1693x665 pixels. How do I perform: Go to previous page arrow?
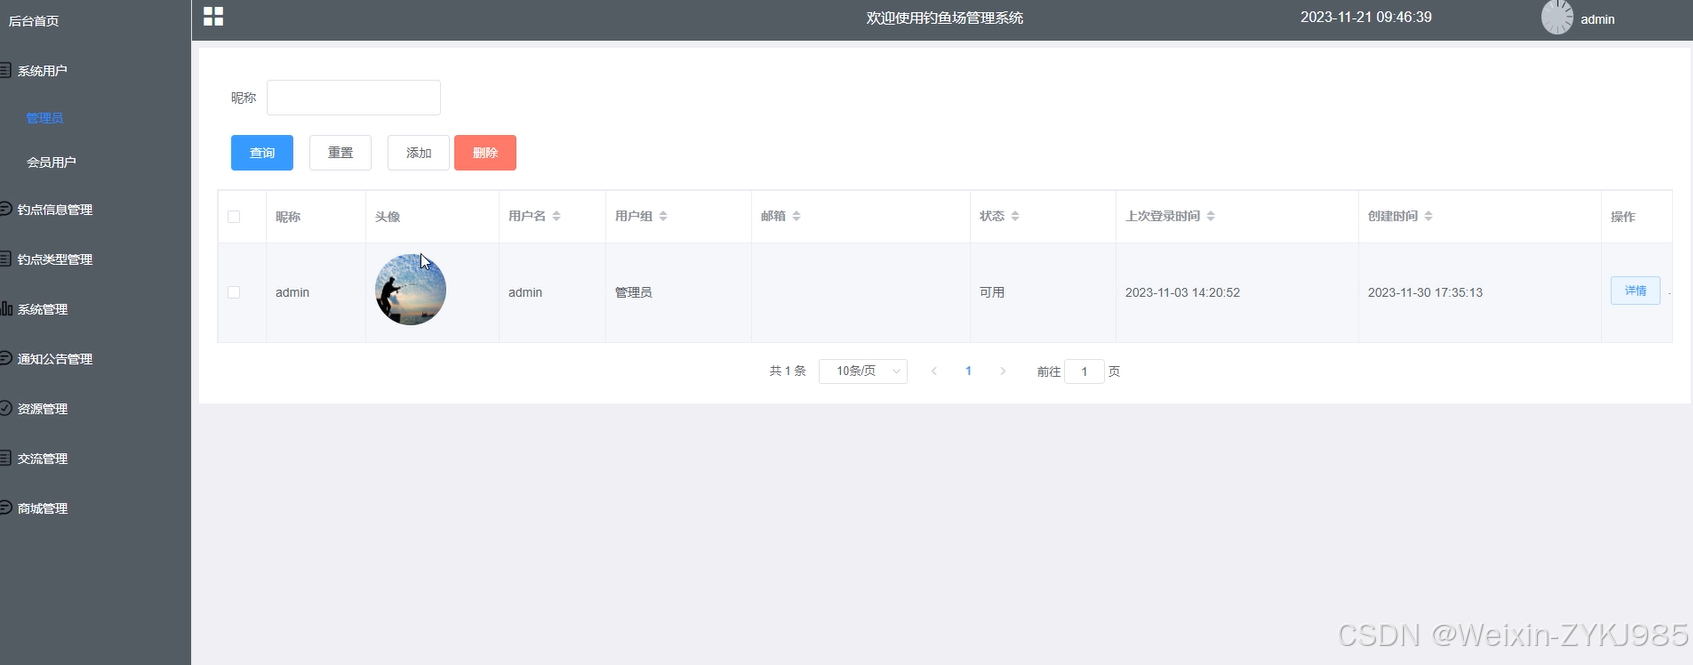(934, 371)
